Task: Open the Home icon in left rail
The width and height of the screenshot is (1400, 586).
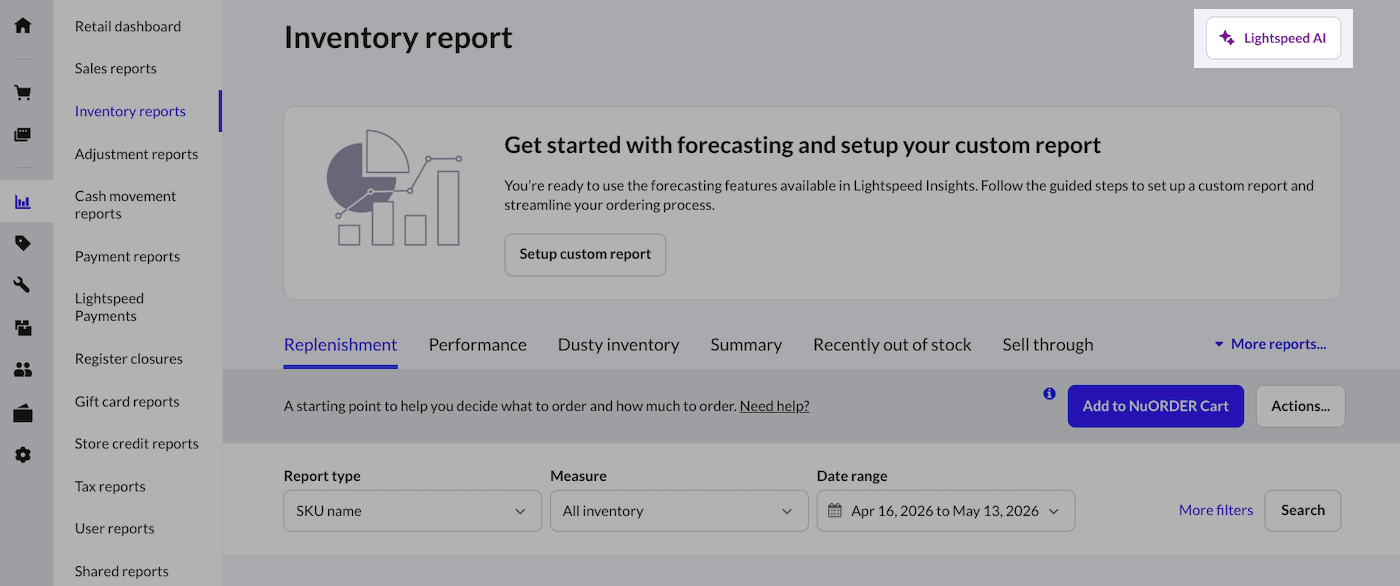Action: [22, 25]
